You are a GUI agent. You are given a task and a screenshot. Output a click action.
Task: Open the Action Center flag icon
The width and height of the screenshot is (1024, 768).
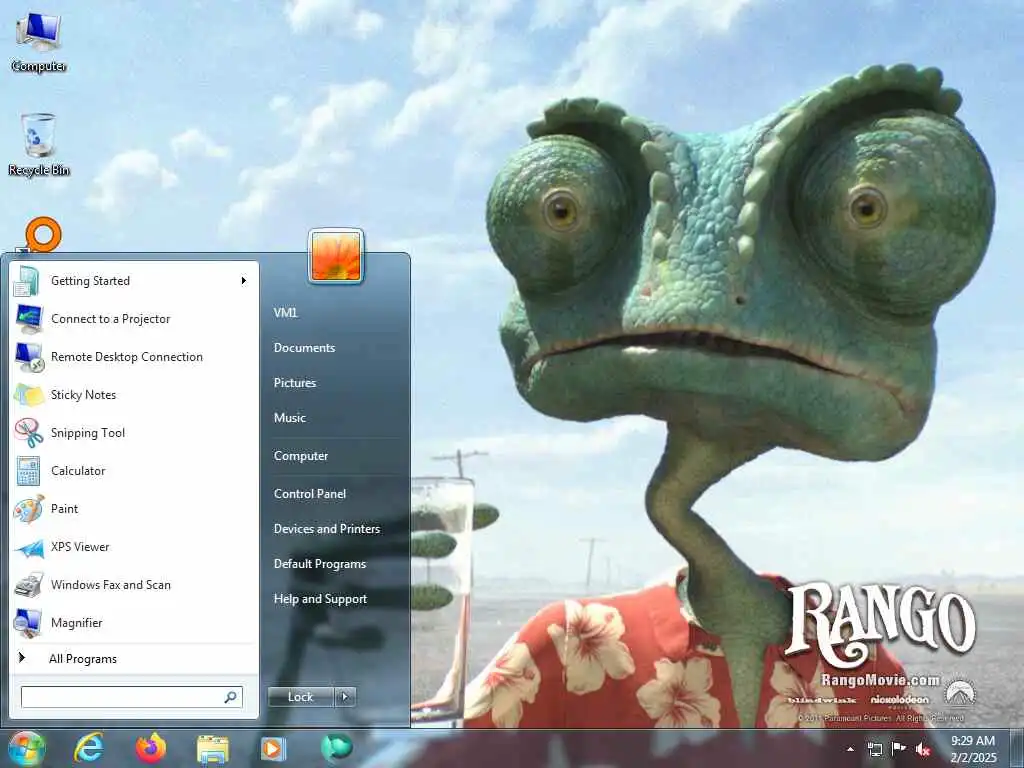[899, 748]
